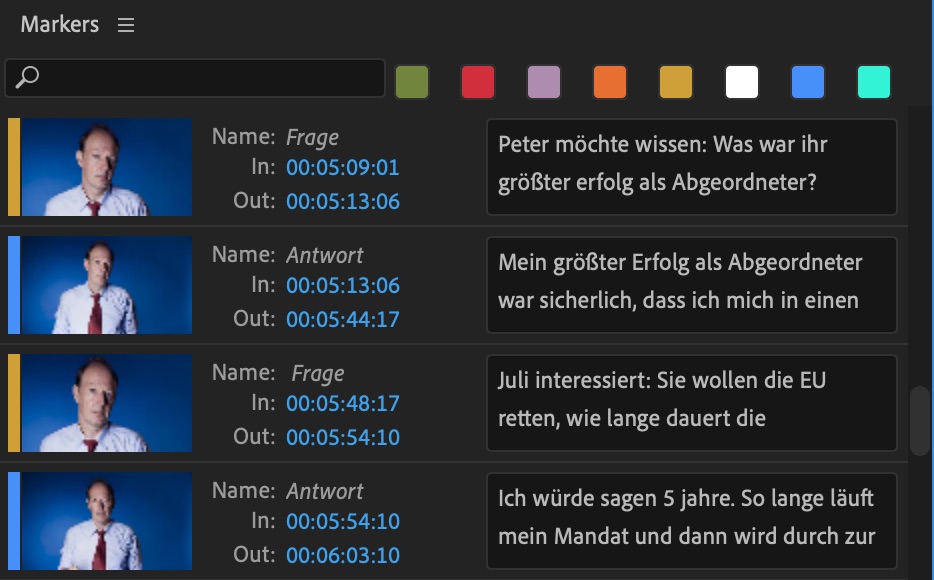Select the Markers panel tab title
The width and height of the screenshot is (934, 580).
[x=60, y=25]
